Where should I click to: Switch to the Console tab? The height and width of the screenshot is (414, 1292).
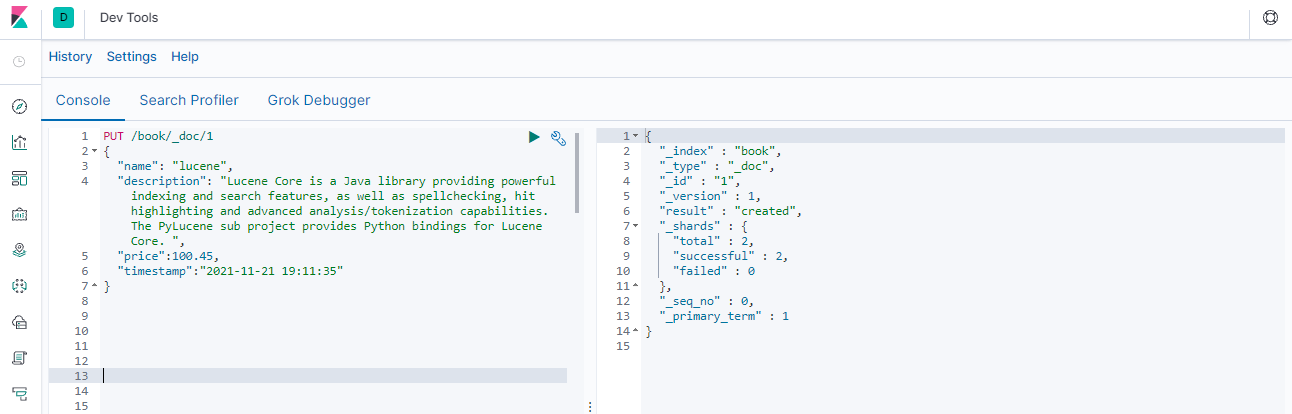[83, 100]
